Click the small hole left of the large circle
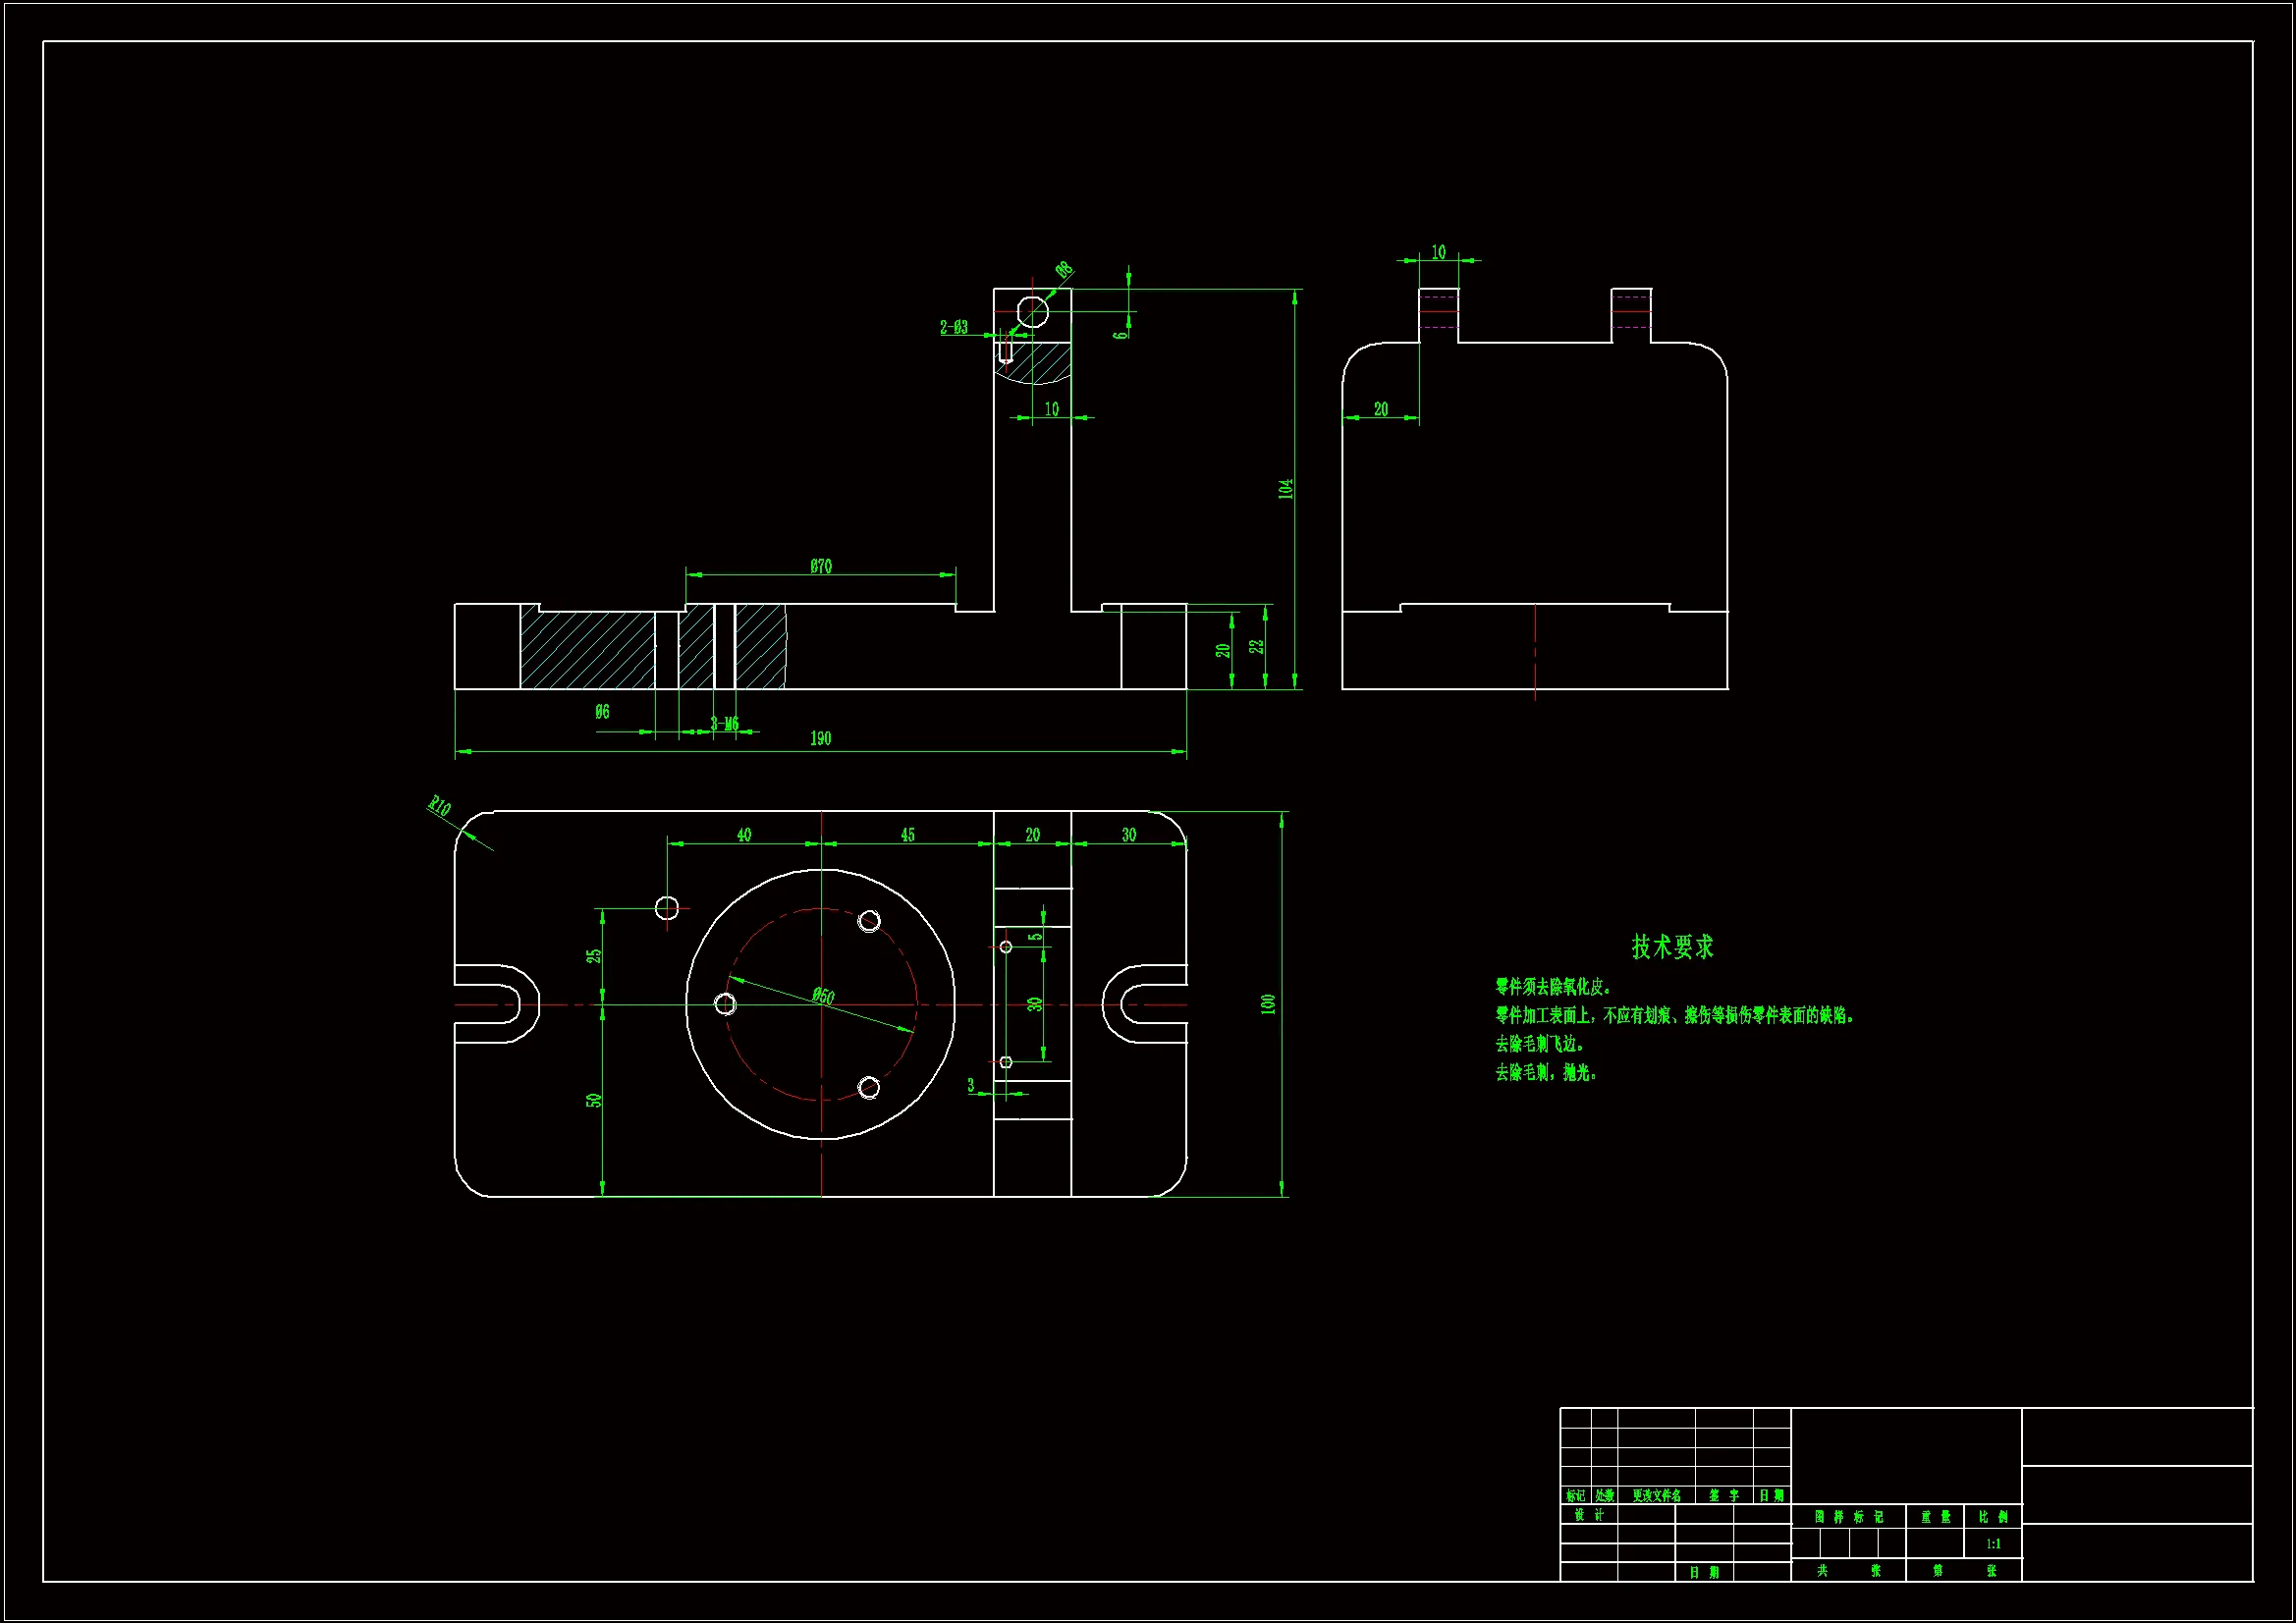The image size is (2296, 1623). (x=667, y=908)
